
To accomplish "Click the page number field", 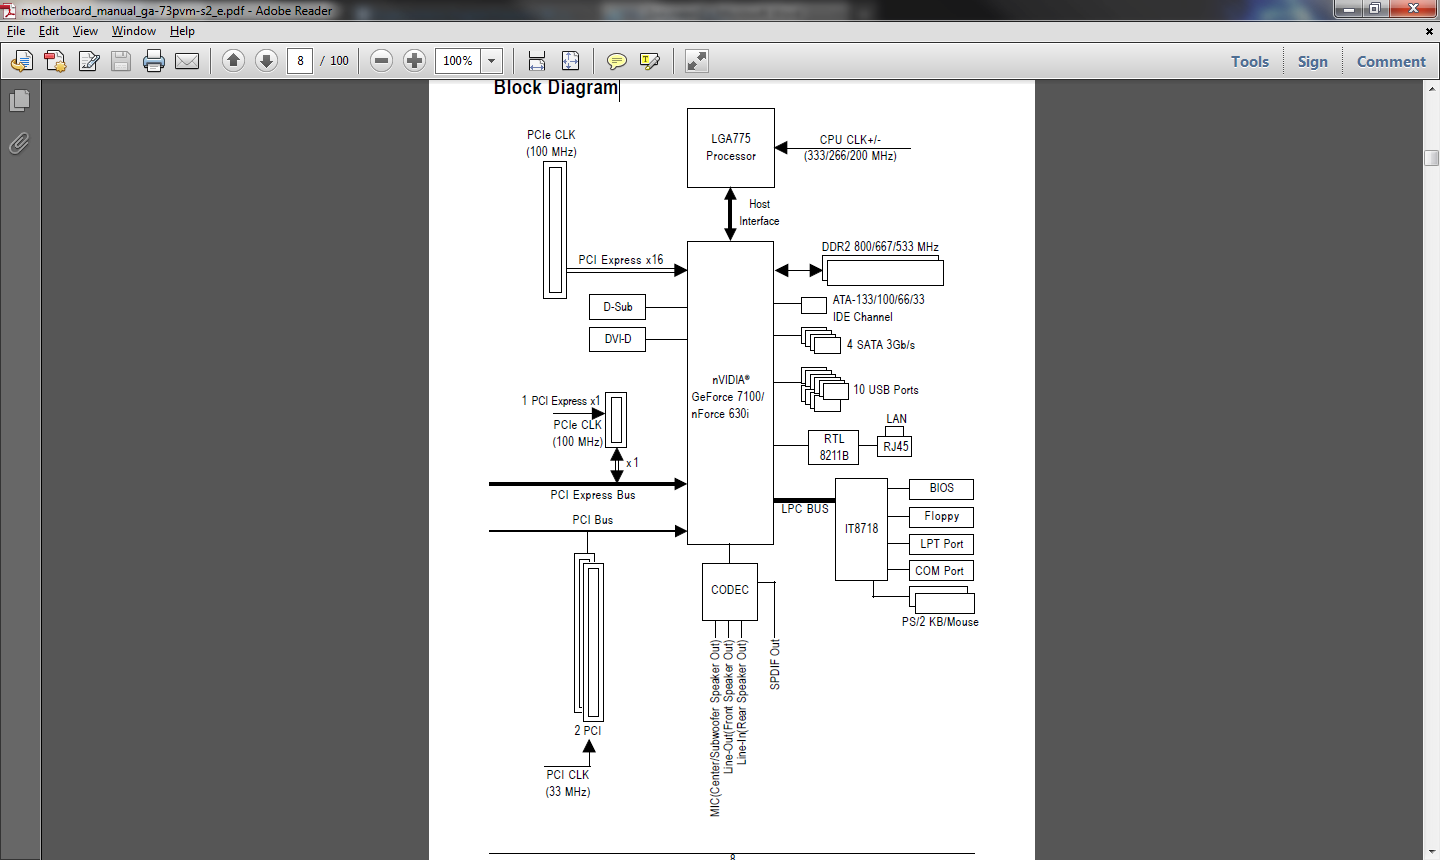I will (x=300, y=61).
